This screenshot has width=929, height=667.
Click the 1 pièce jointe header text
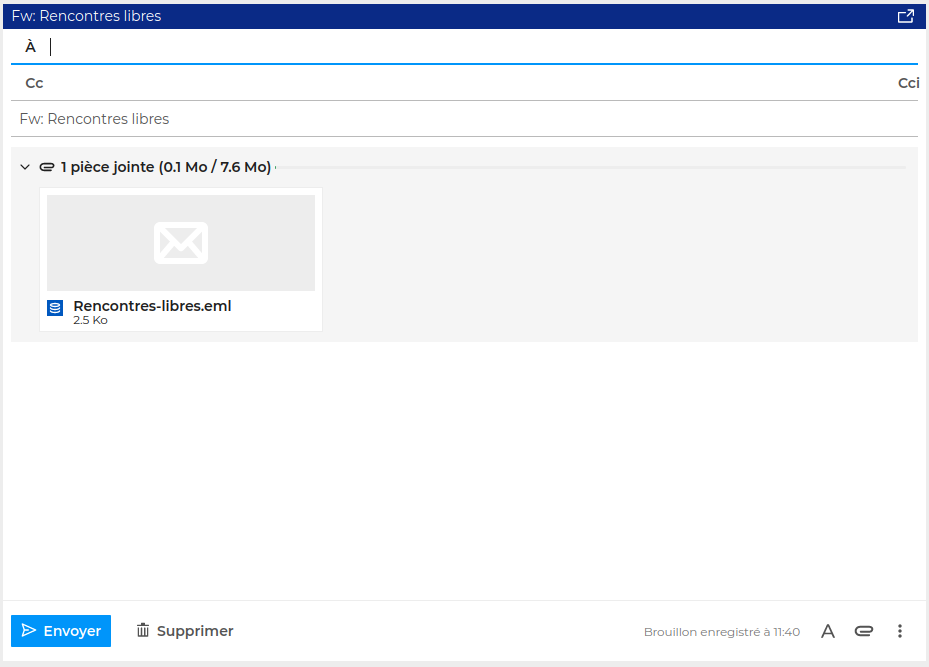(166, 167)
